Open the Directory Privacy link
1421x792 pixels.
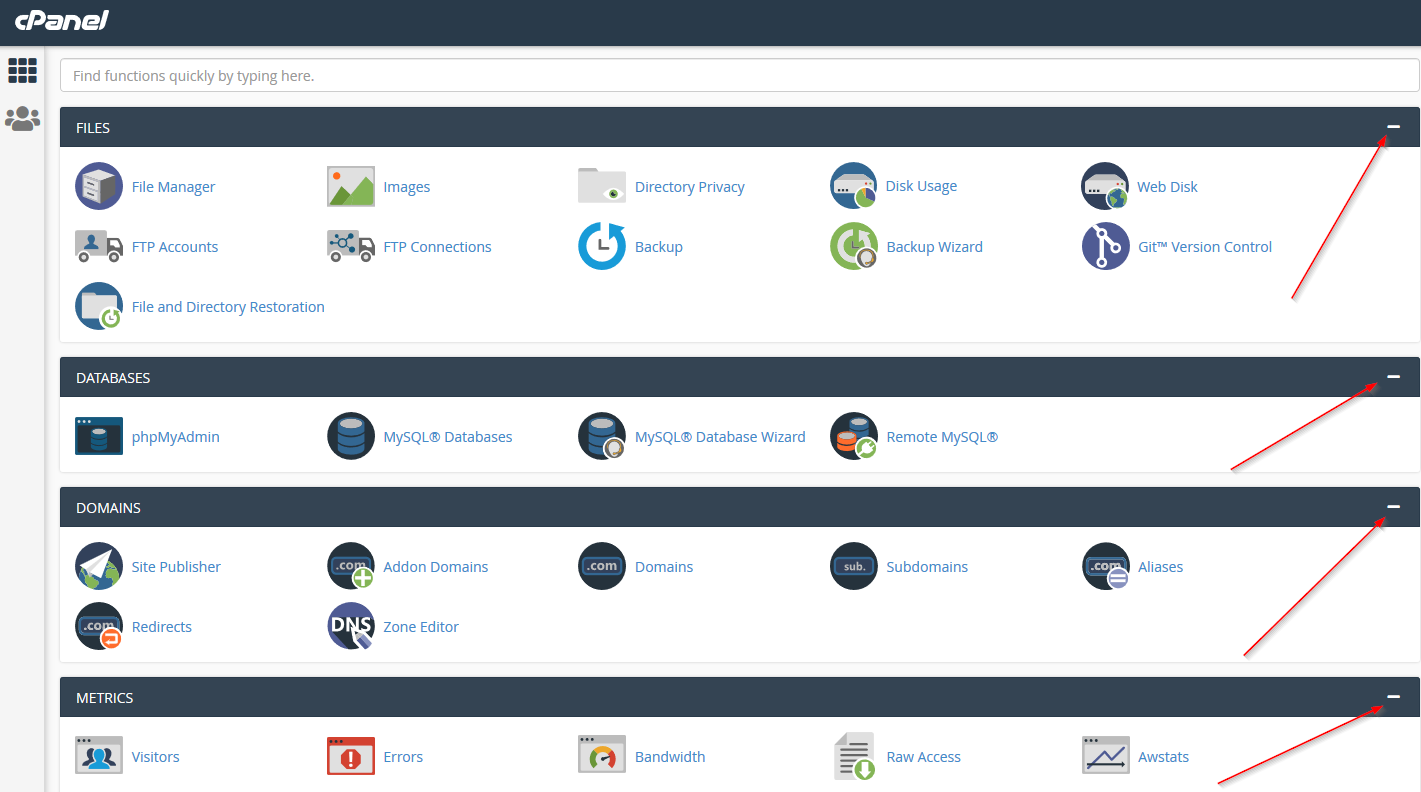click(690, 187)
